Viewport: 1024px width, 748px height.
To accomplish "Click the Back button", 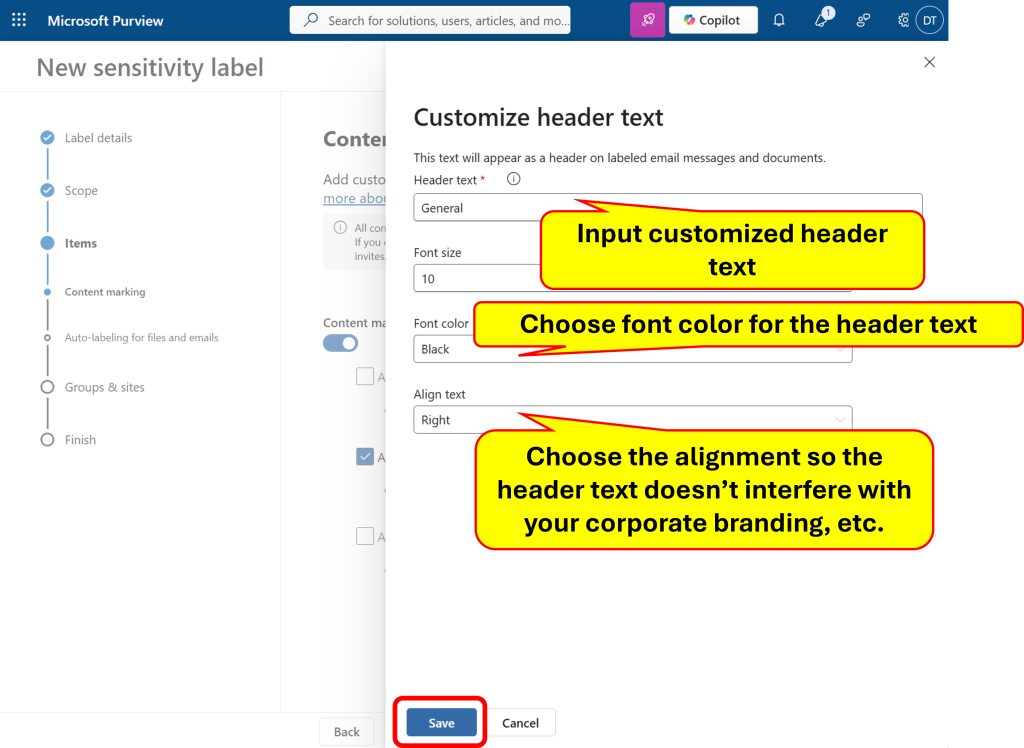I will pyautogui.click(x=347, y=732).
